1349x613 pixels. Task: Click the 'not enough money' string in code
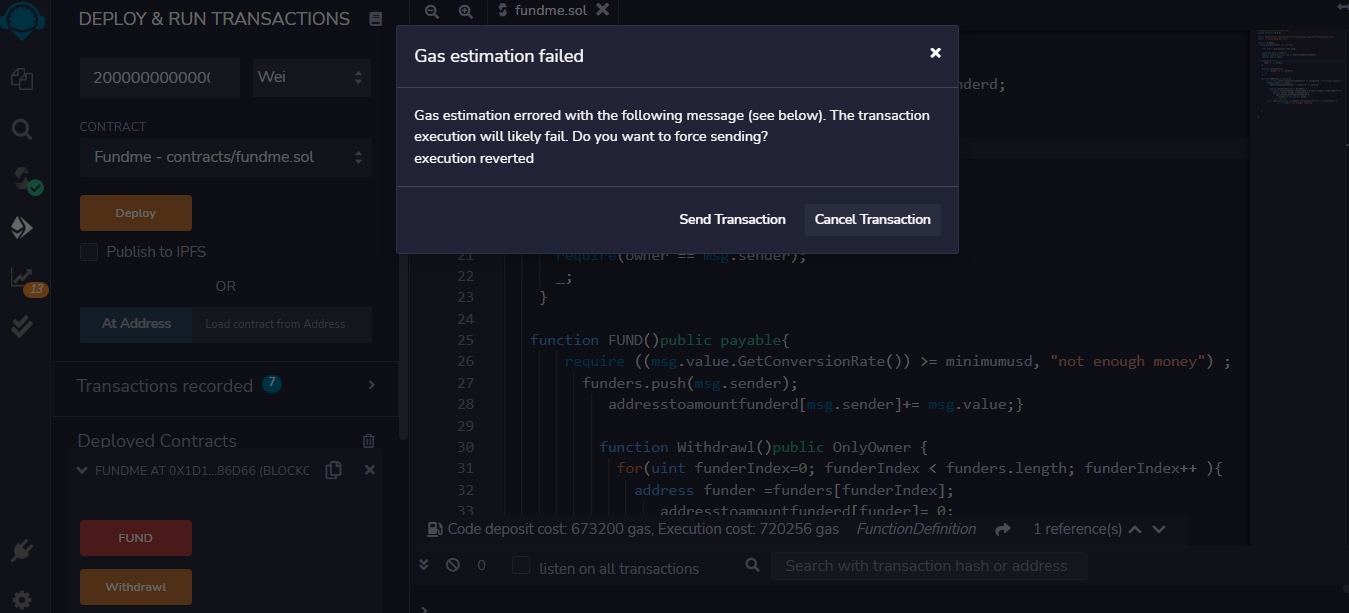1131,361
